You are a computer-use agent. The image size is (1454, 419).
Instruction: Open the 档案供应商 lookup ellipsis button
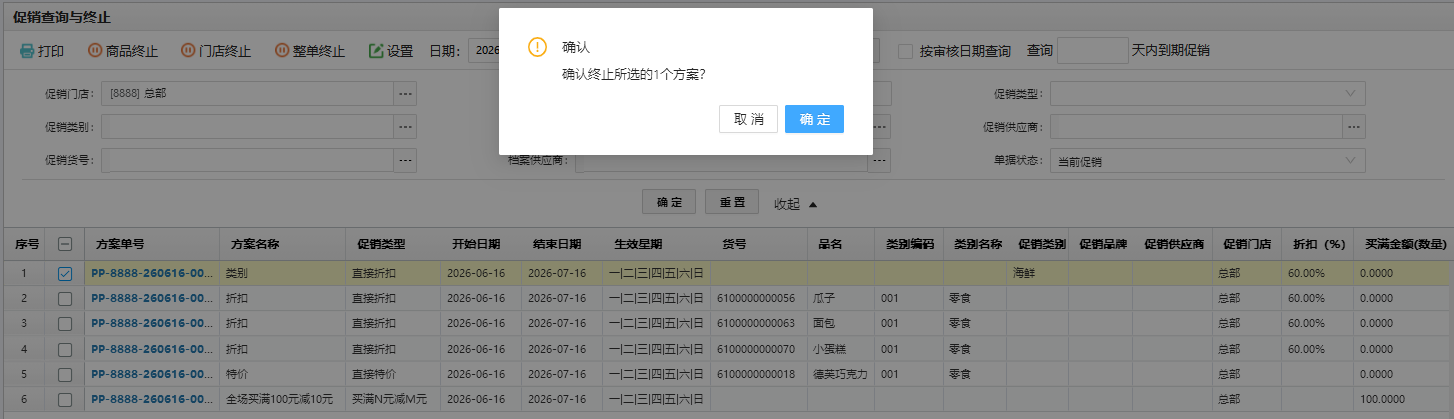click(x=879, y=160)
